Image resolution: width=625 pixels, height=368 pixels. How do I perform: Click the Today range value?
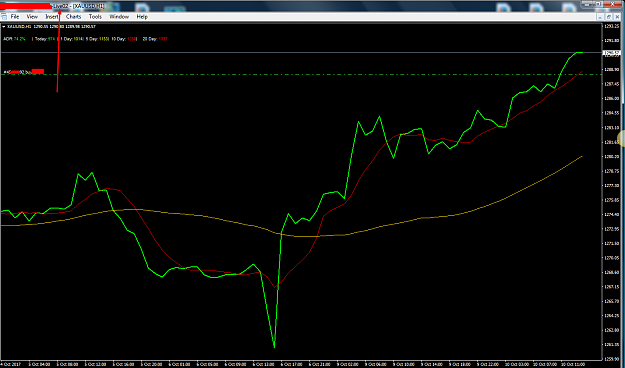pyautogui.click(x=51, y=39)
